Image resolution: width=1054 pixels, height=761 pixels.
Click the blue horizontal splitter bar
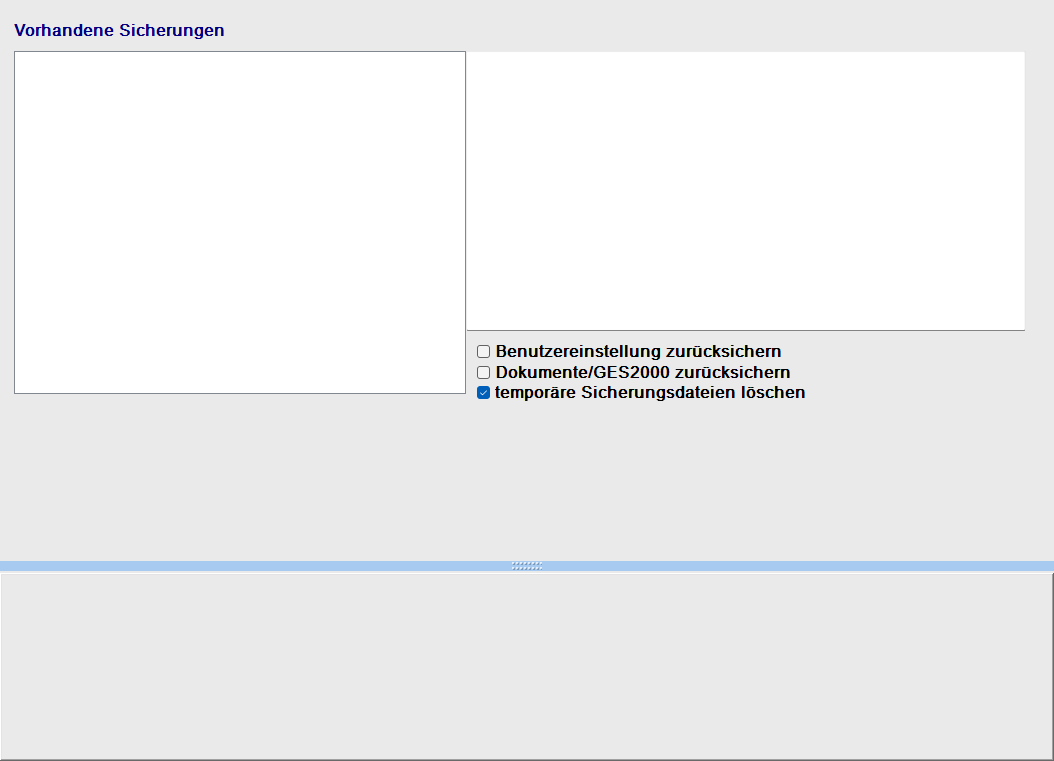300,566
